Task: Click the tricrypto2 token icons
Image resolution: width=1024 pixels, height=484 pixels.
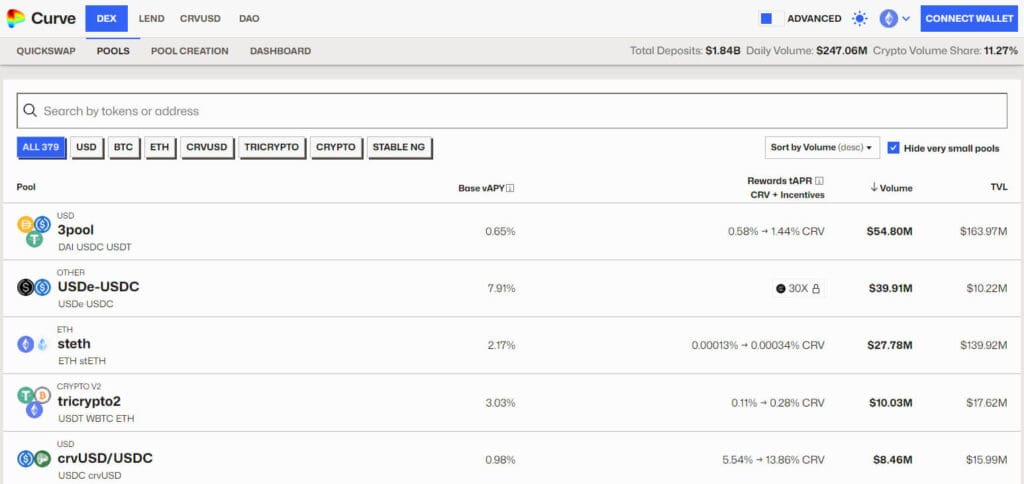Action: point(34,402)
